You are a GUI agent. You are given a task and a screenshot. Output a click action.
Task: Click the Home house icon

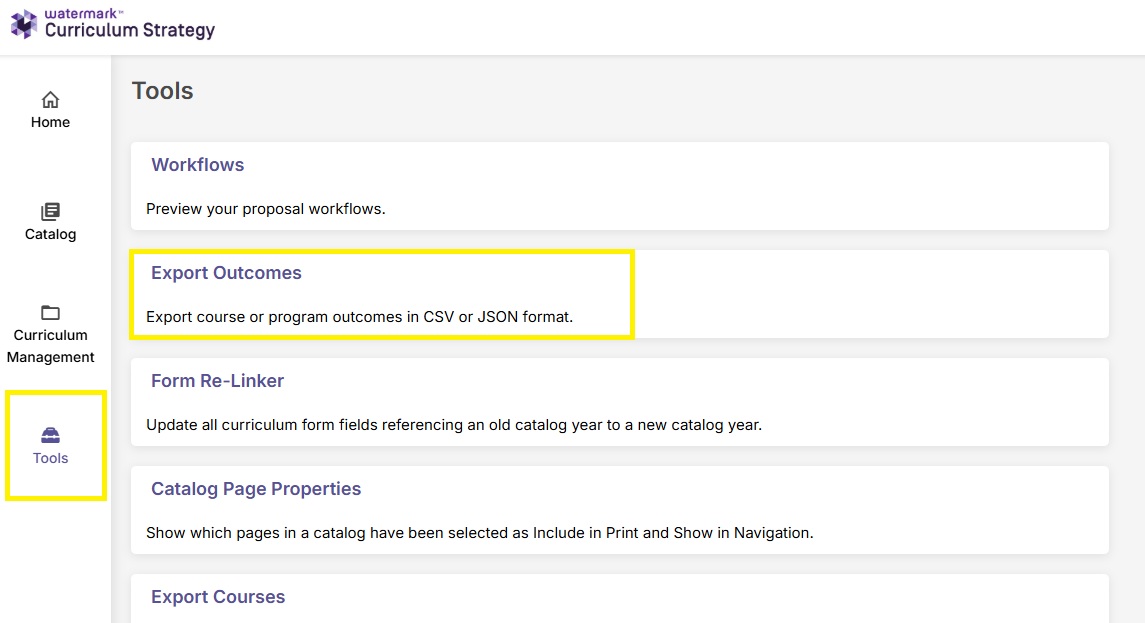click(50, 99)
